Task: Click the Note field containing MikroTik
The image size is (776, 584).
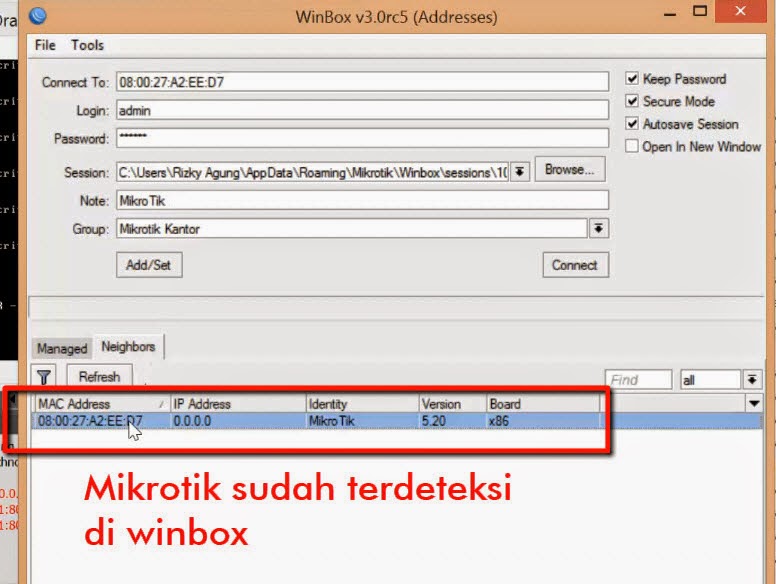Action: pyautogui.click(x=362, y=200)
